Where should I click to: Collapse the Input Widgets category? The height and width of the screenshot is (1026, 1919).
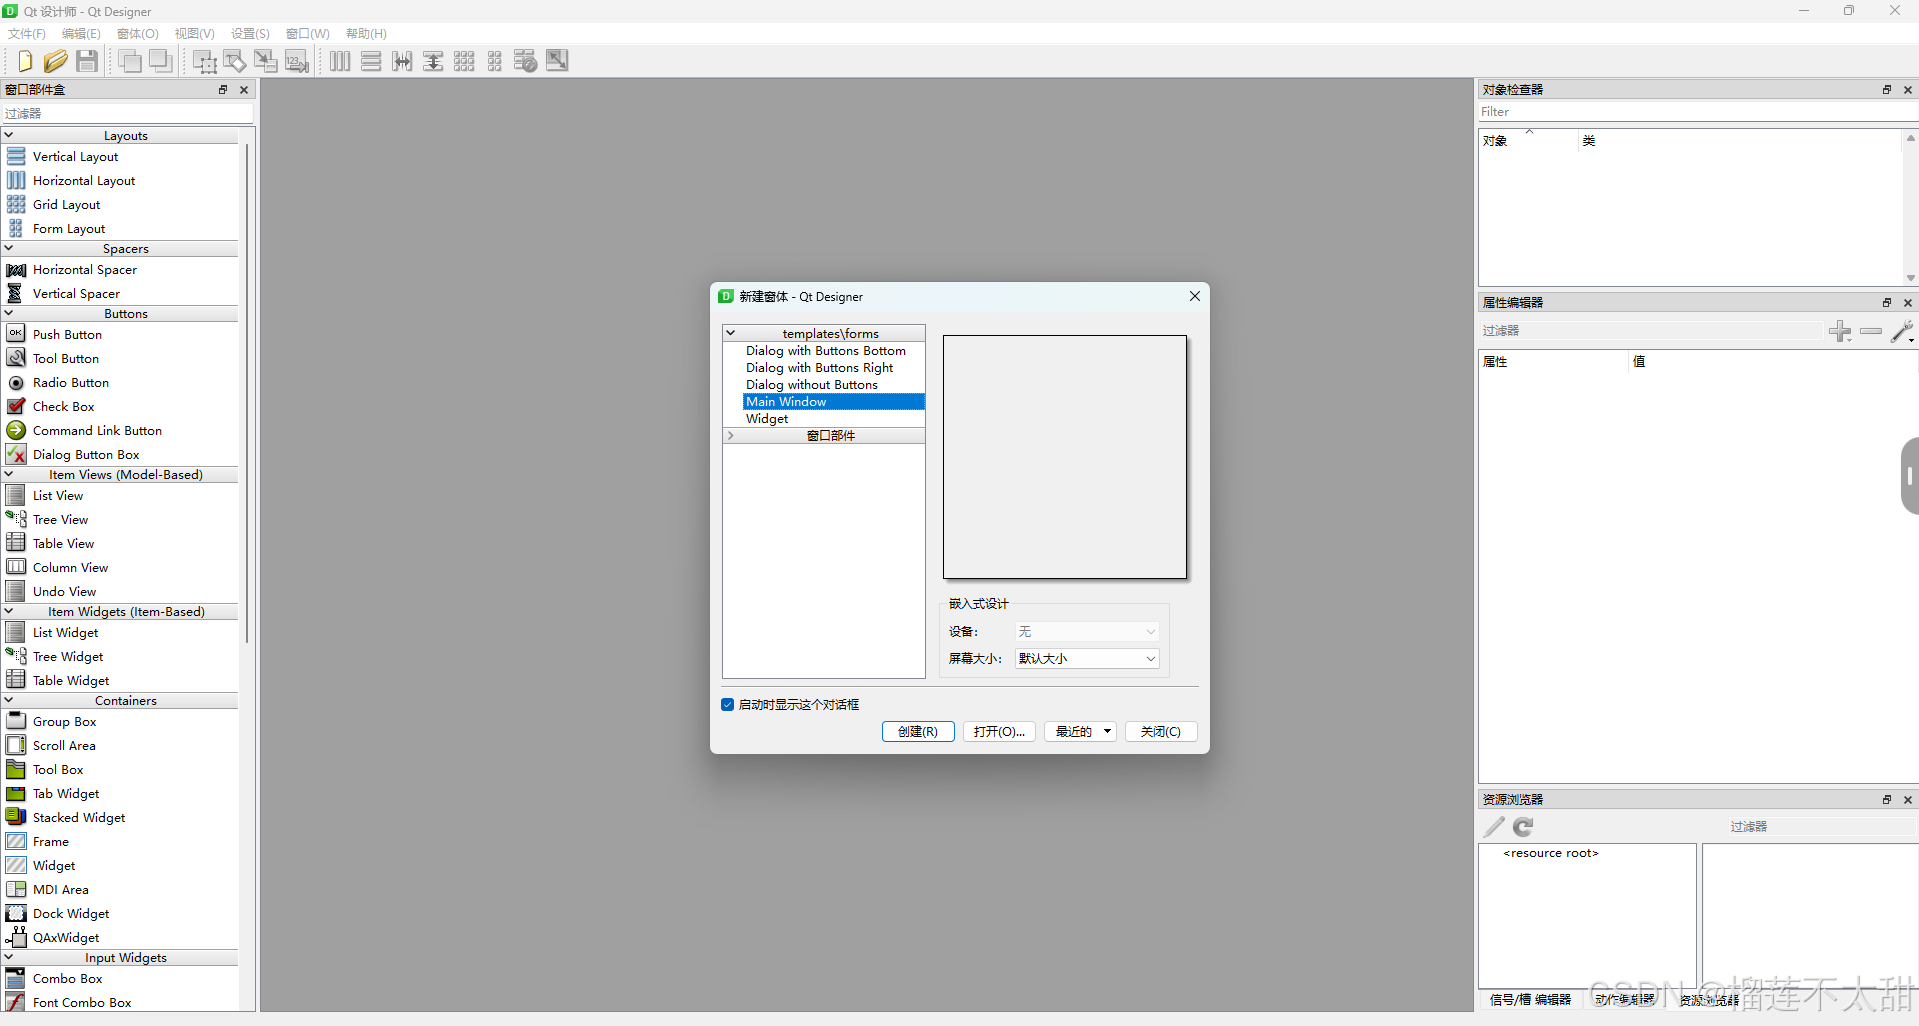(x=9, y=957)
